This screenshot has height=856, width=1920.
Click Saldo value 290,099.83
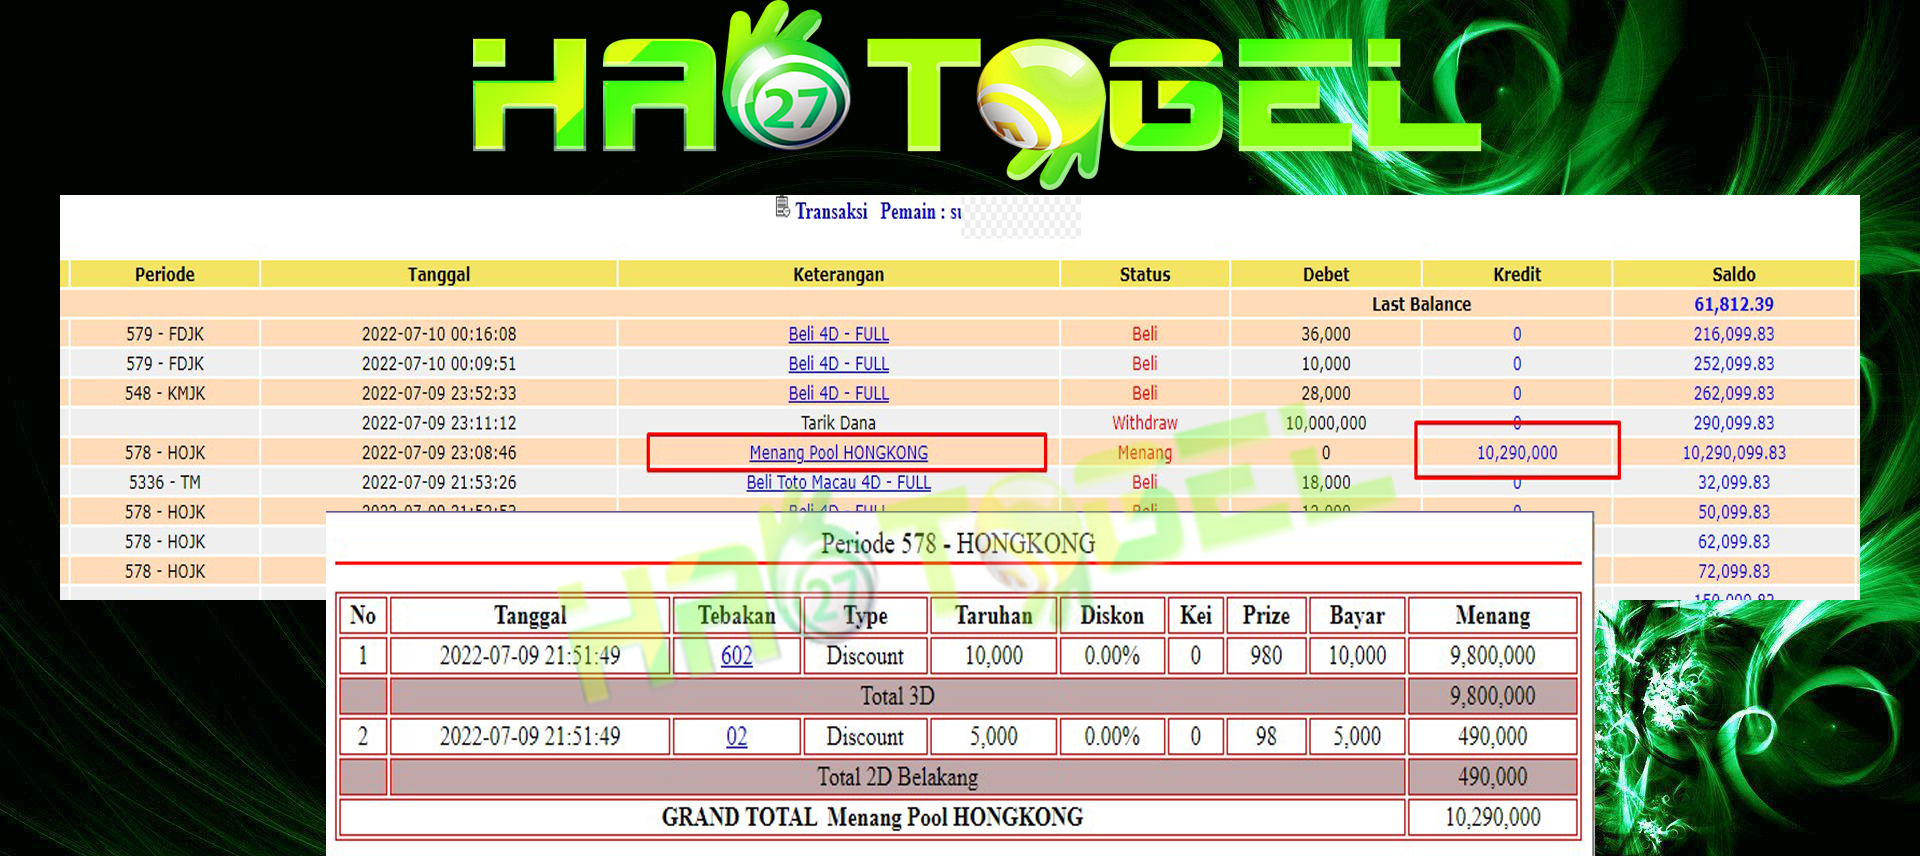[x=1733, y=423]
